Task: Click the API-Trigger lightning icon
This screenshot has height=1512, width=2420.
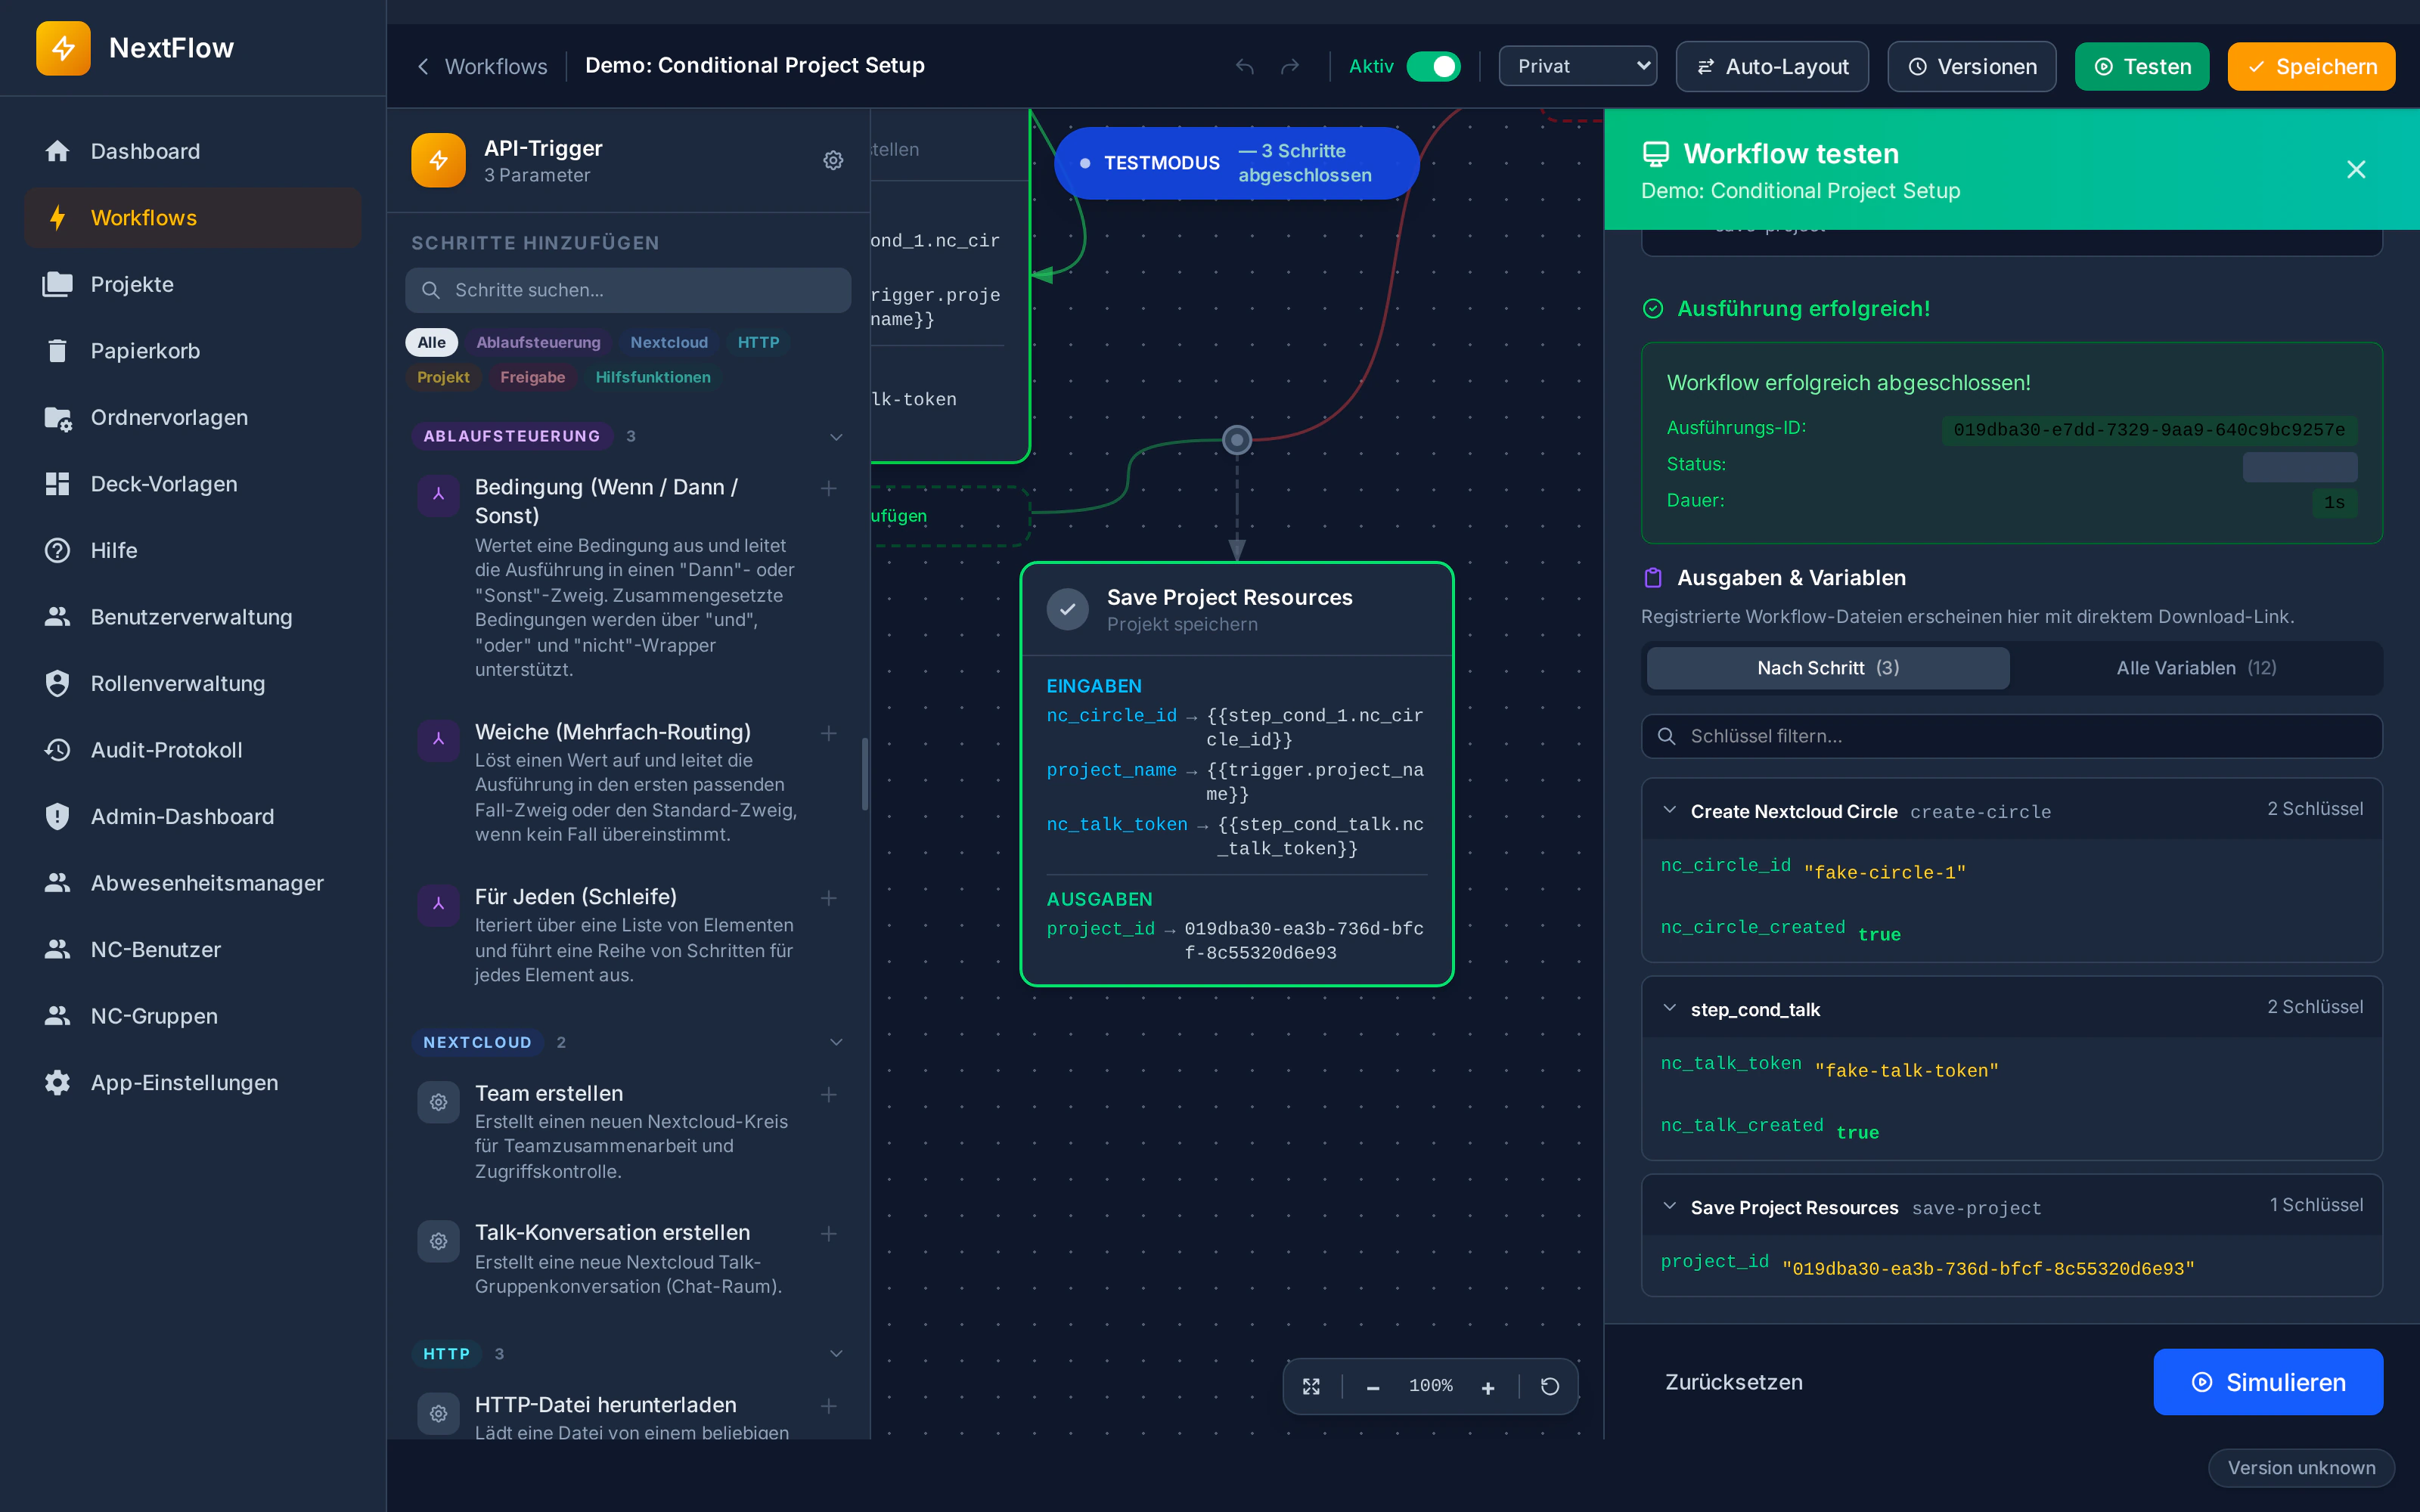Action: pos(438,160)
